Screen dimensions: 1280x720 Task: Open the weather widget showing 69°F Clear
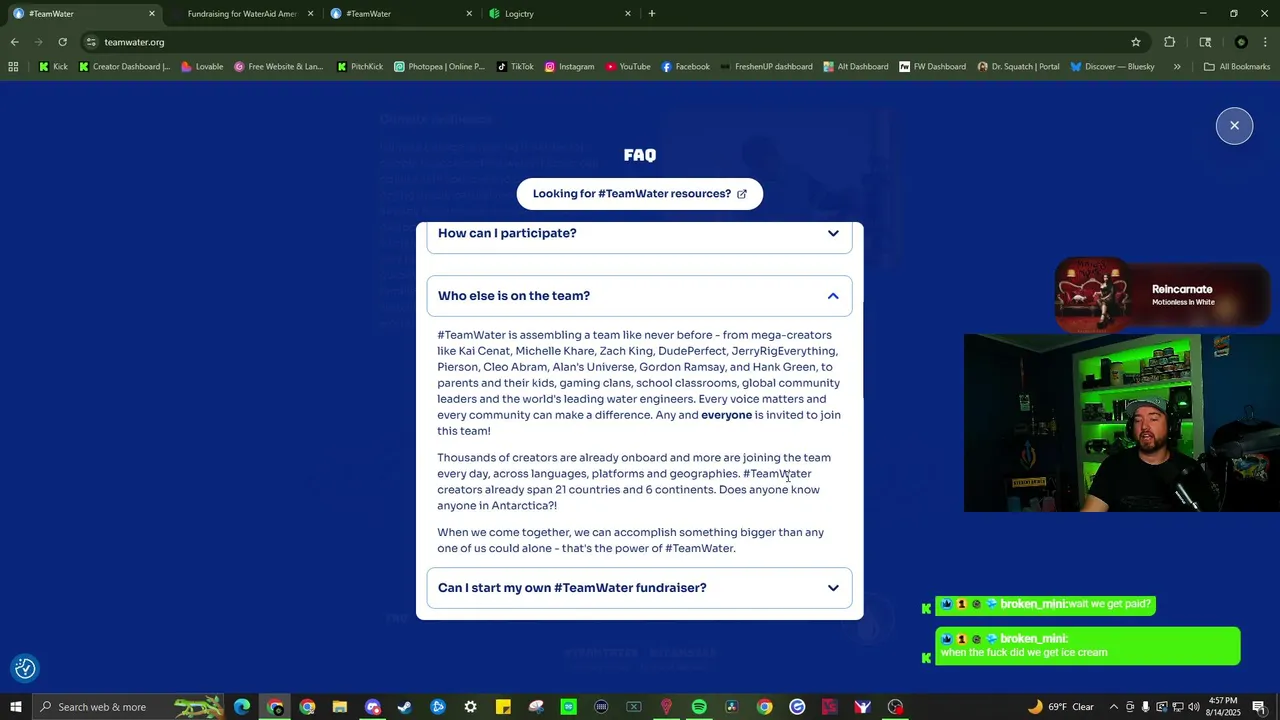click(x=1060, y=707)
